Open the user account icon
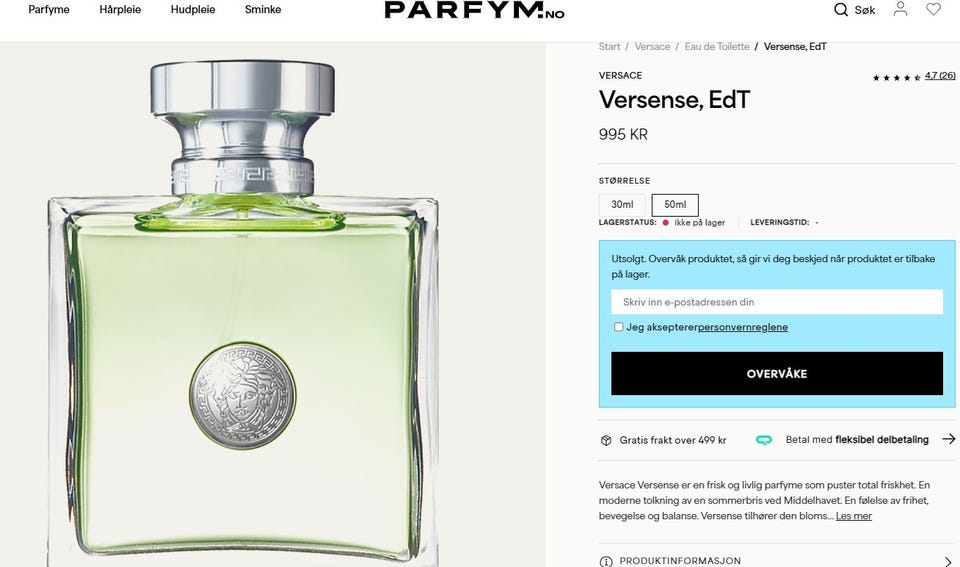The image size is (960, 567). coord(900,9)
